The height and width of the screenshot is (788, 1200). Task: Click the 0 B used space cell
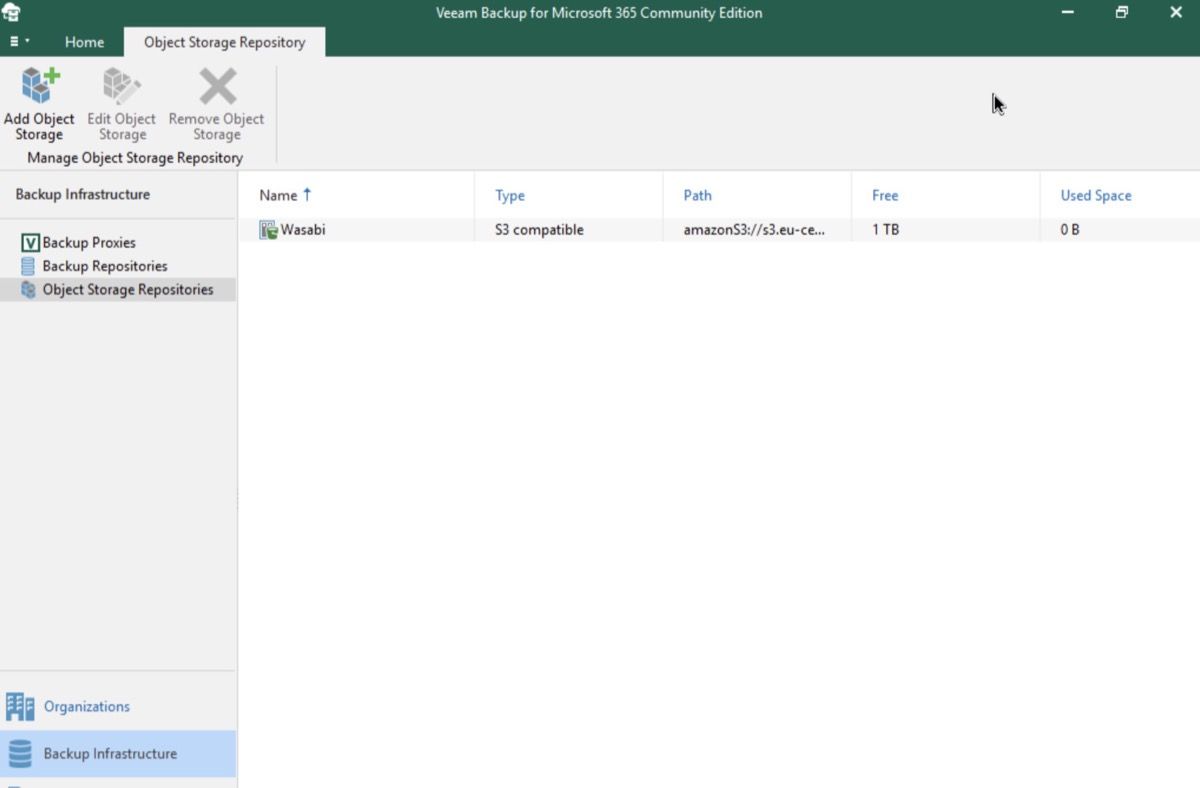1070,230
